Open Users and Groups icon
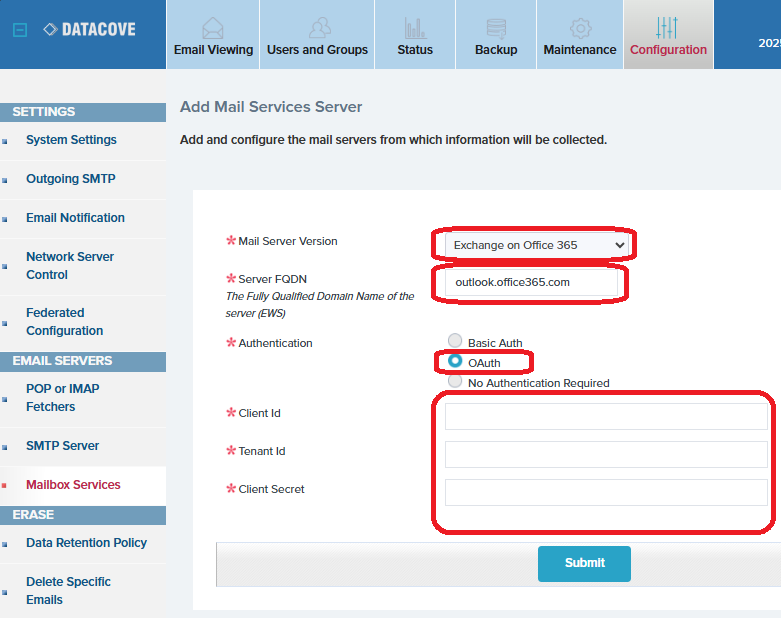This screenshot has width=781, height=618. click(317, 27)
